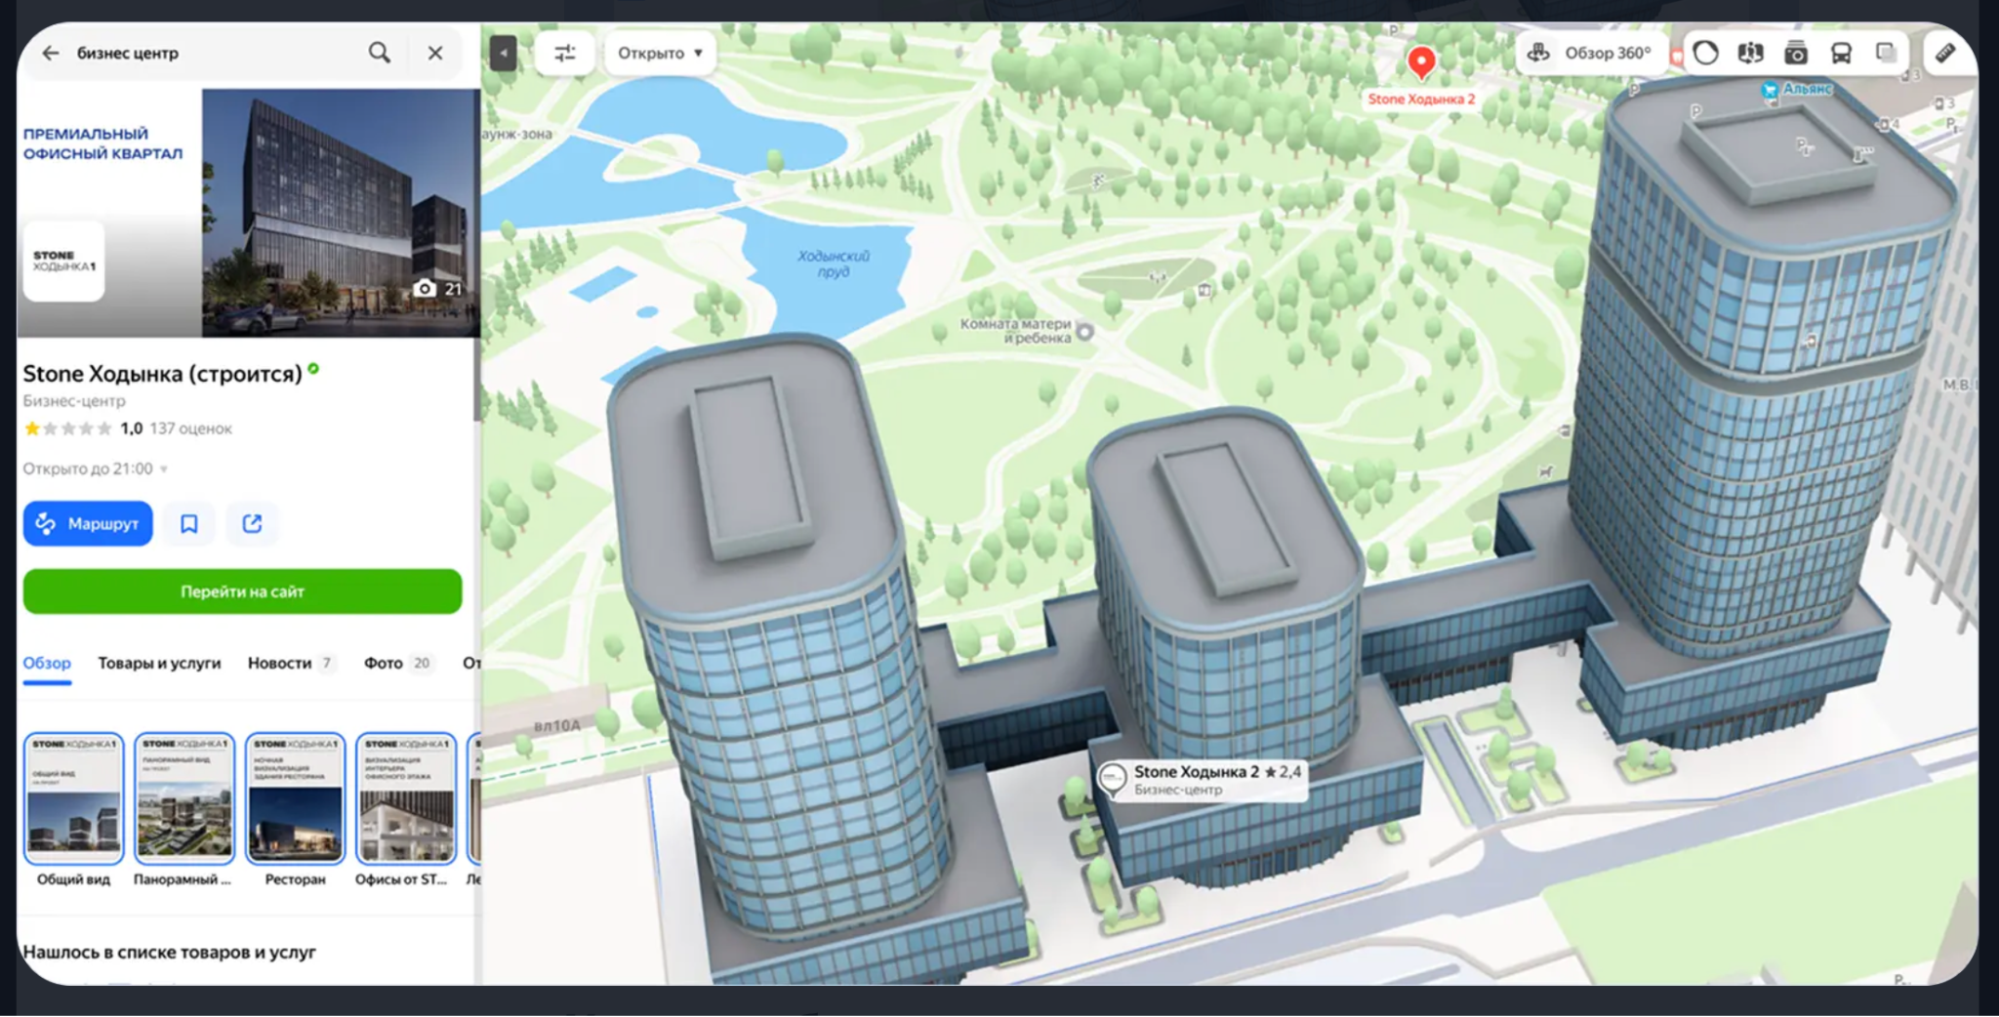Show public transport with bus icon
The image size is (1999, 1017).
coord(1840,53)
